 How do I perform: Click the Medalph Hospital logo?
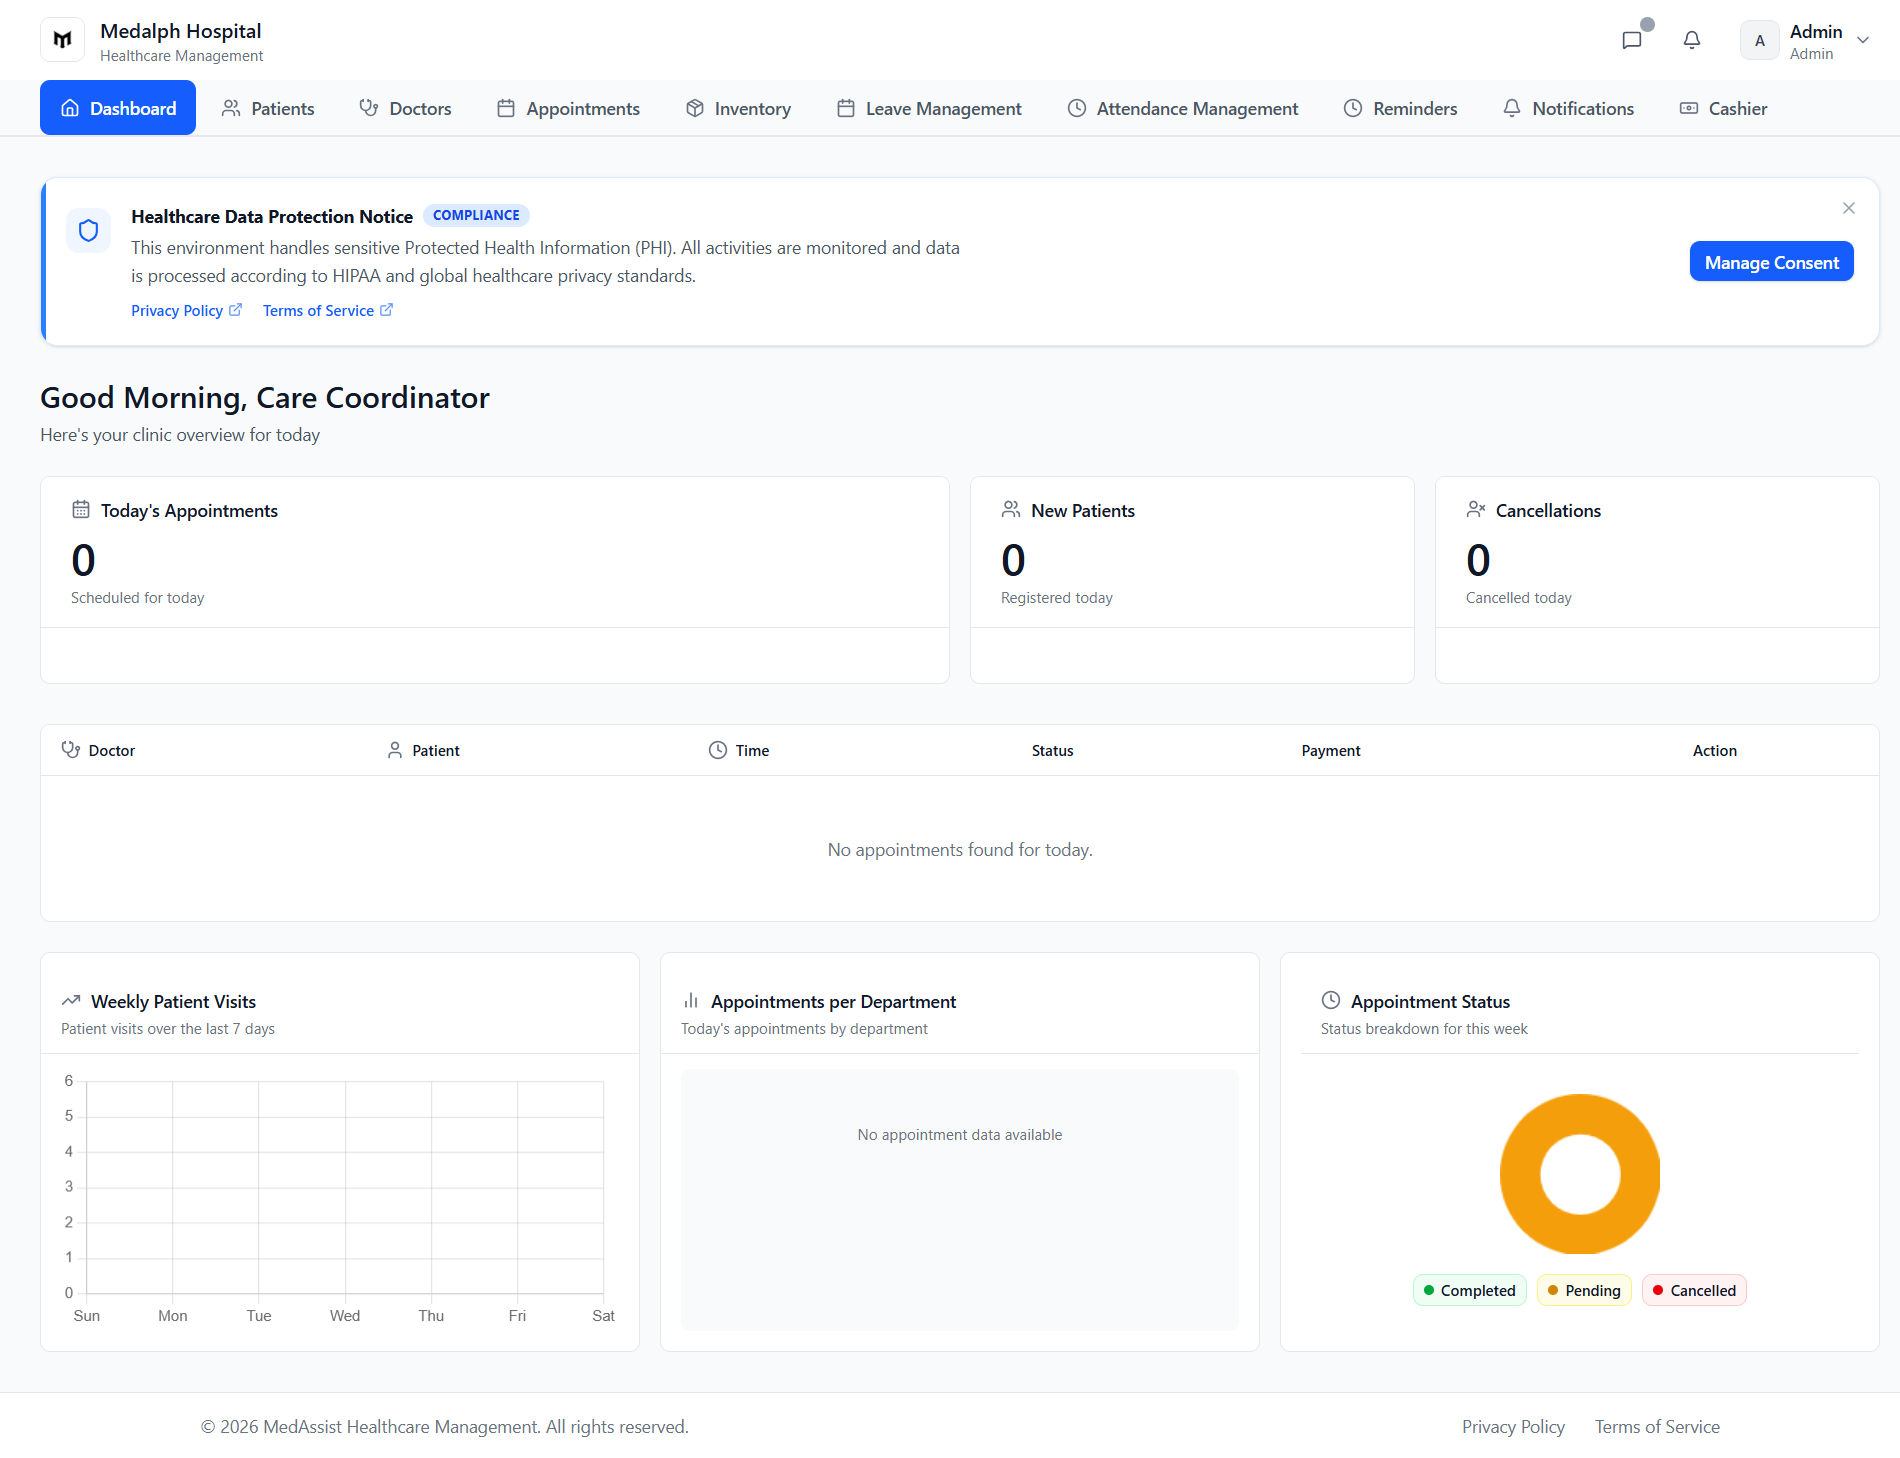coord(62,39)
